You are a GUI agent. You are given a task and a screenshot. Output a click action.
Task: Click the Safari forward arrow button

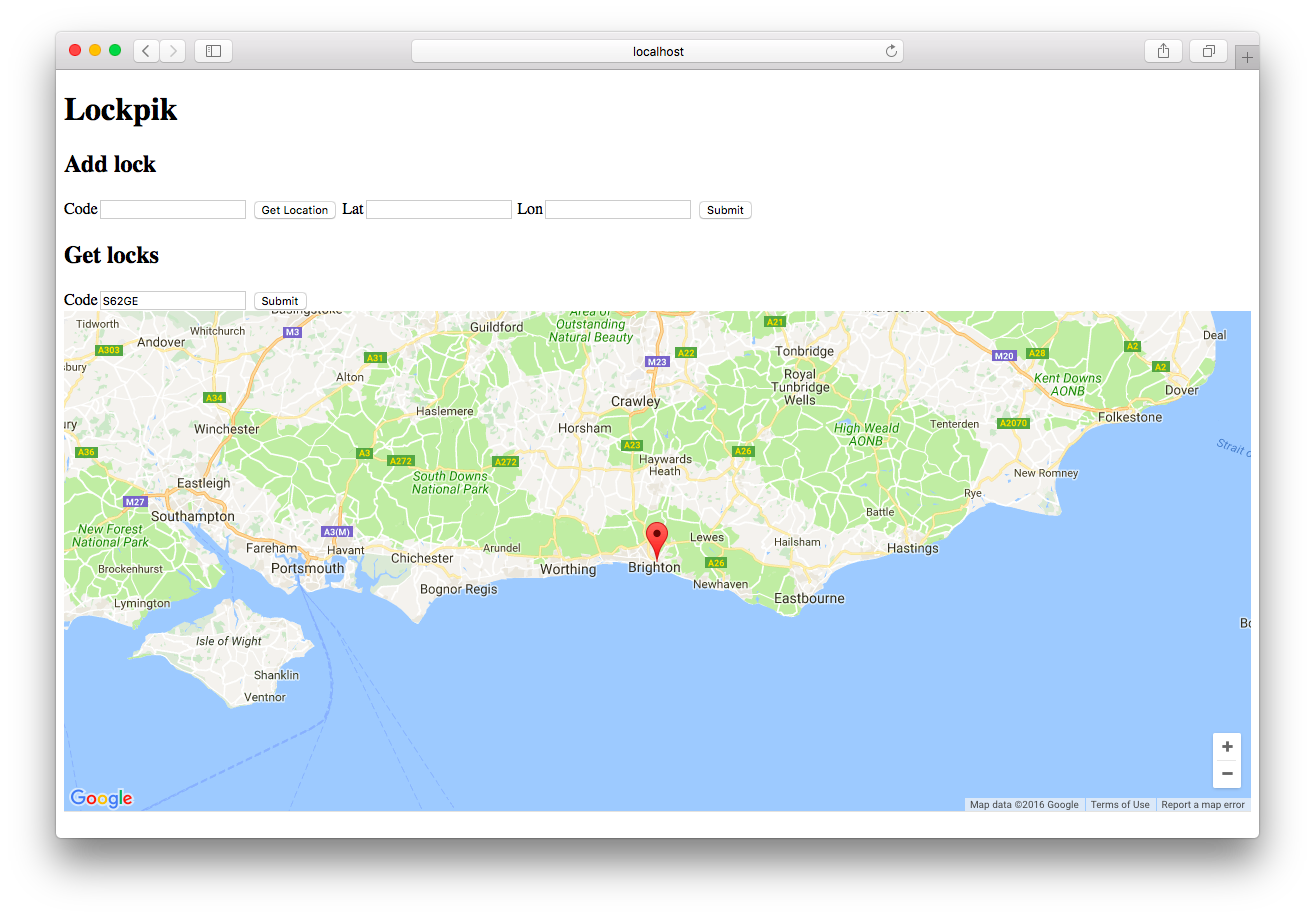172,51
